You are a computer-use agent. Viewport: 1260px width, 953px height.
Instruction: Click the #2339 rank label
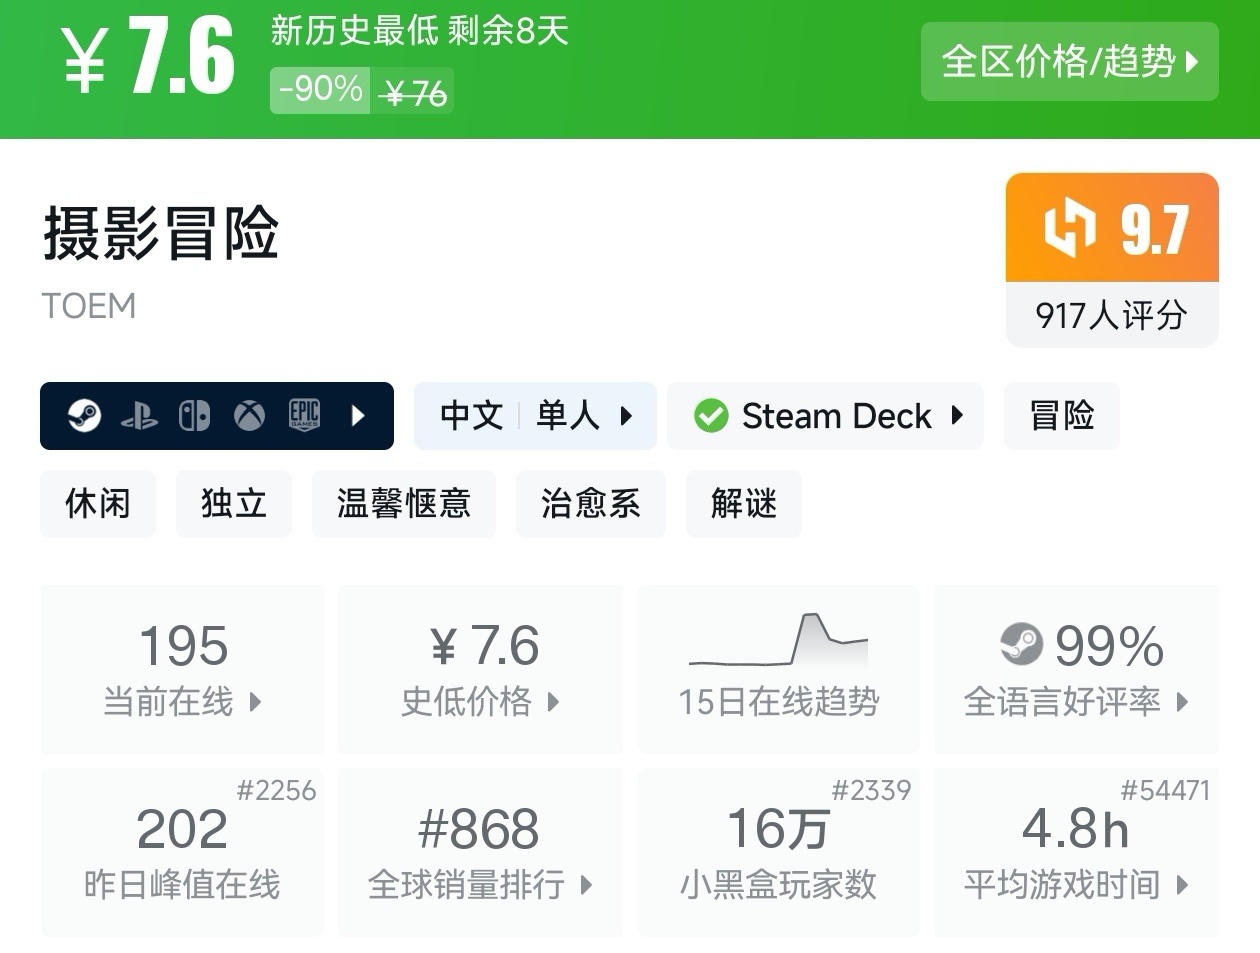(x=871, y=791)
